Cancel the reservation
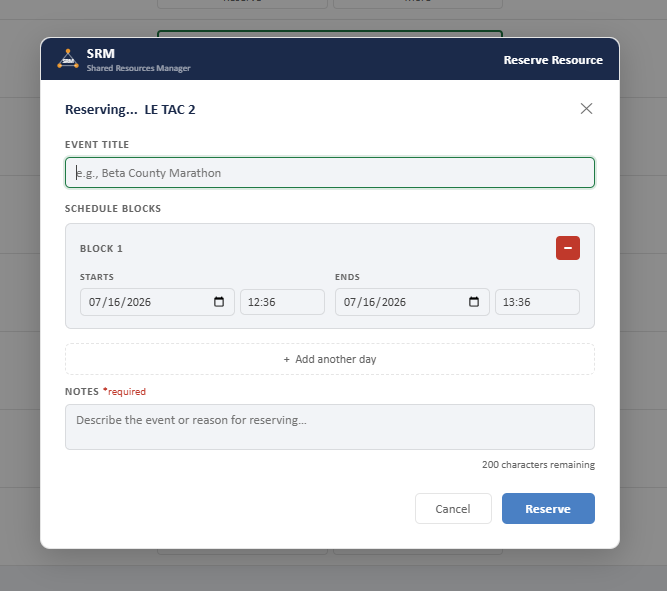Screen dimensions: 667x591 click(x=453, y=508)
